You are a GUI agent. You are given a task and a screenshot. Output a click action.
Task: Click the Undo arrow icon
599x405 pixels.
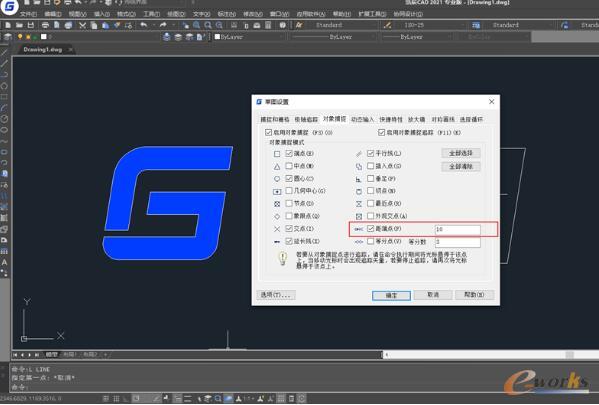[144, 25]
